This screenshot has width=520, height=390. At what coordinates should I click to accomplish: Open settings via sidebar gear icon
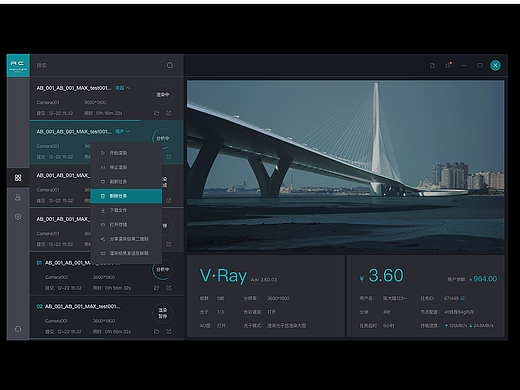18,217
